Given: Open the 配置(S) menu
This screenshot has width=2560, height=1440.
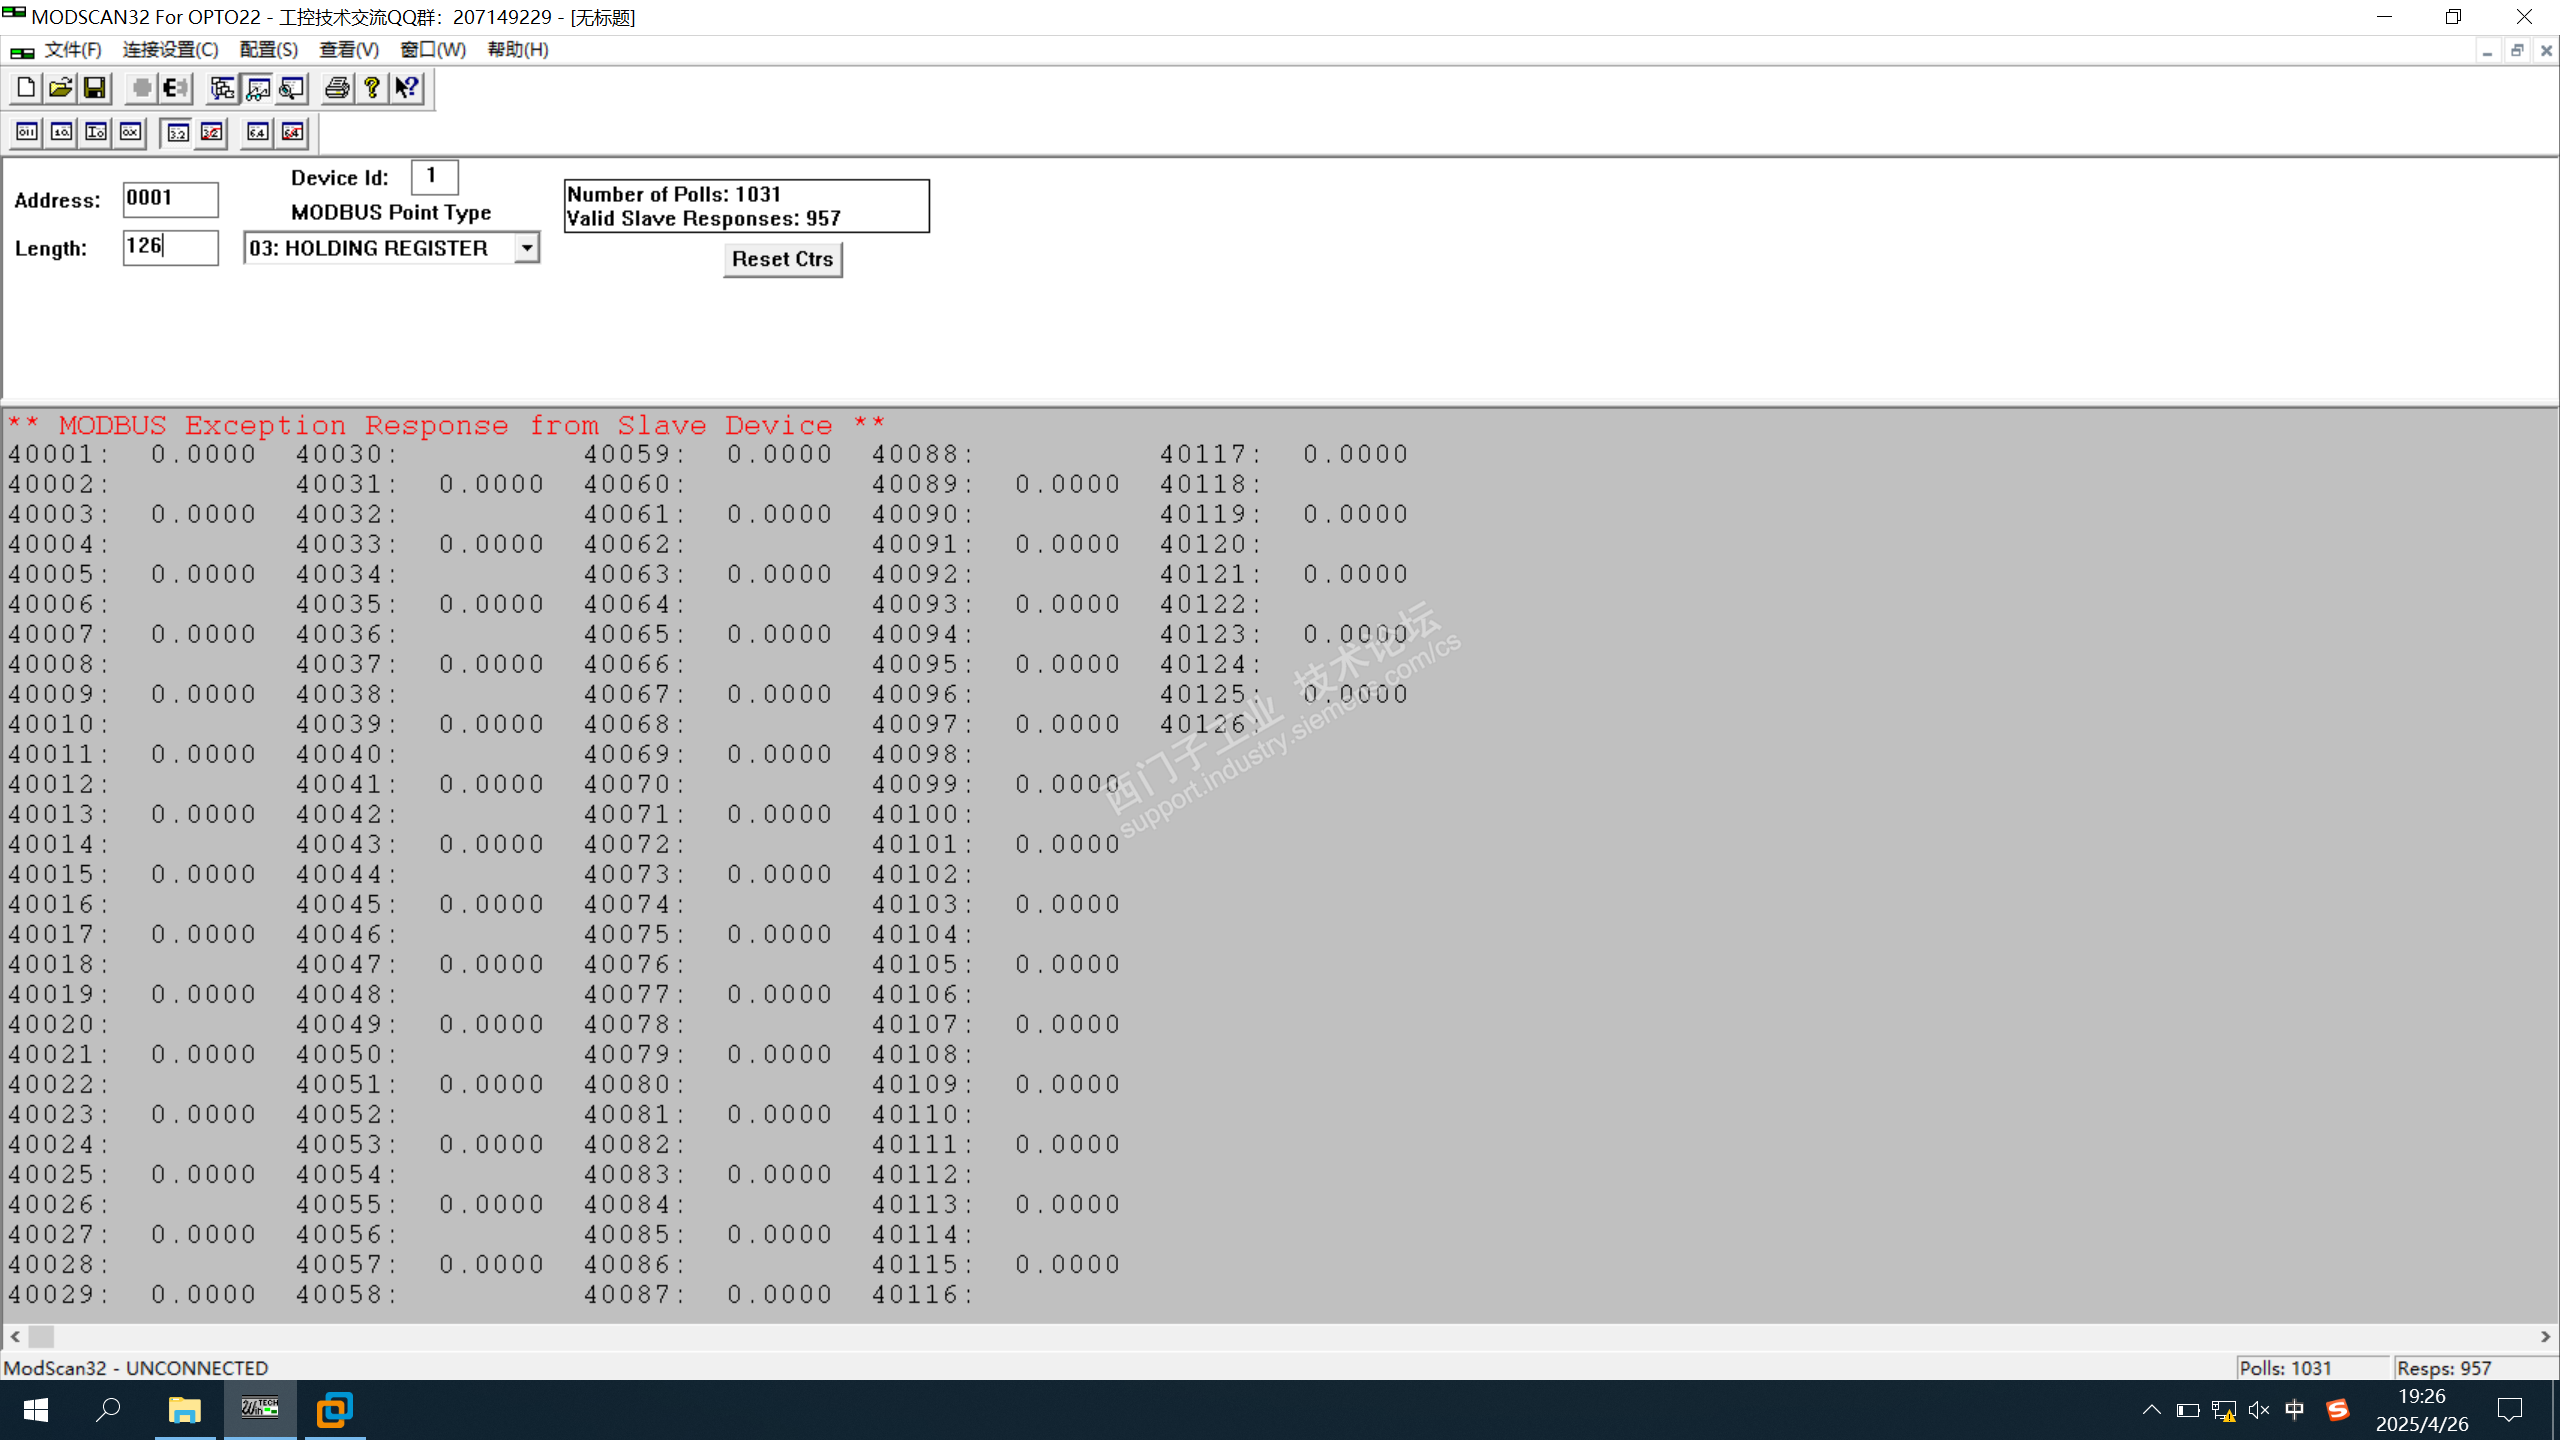Looking at the screenshot, I should click(268, 49).
